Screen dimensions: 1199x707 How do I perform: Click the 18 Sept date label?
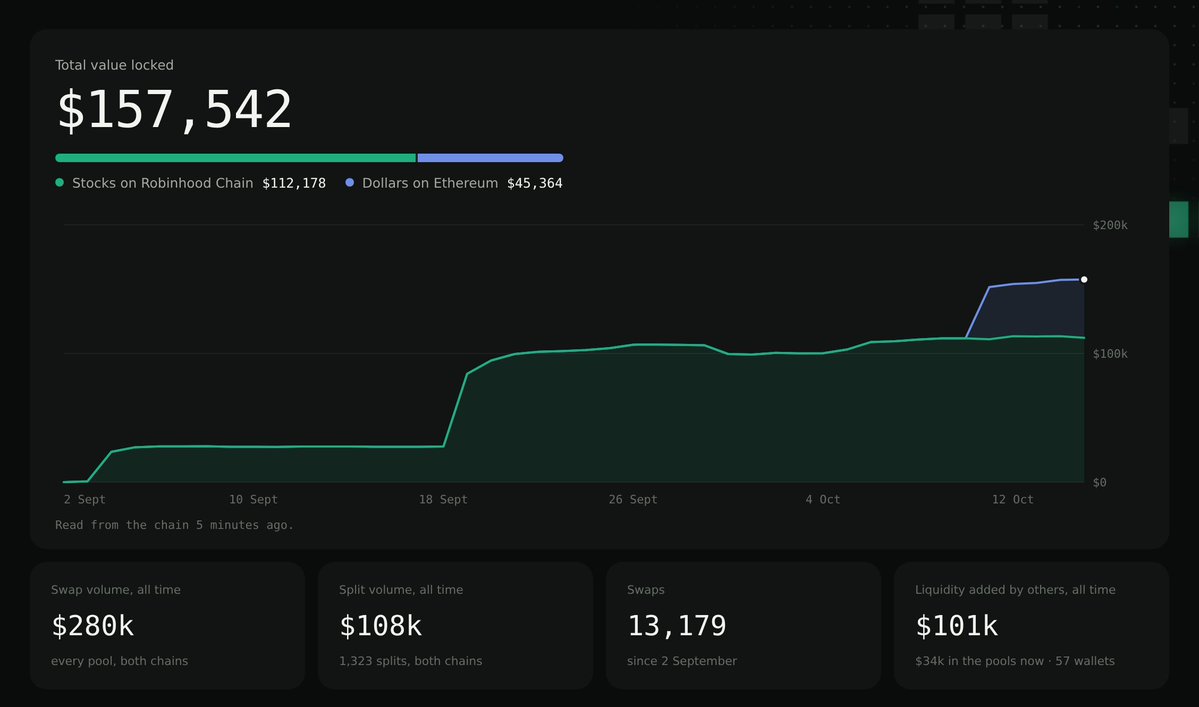(x=443, y=499)
